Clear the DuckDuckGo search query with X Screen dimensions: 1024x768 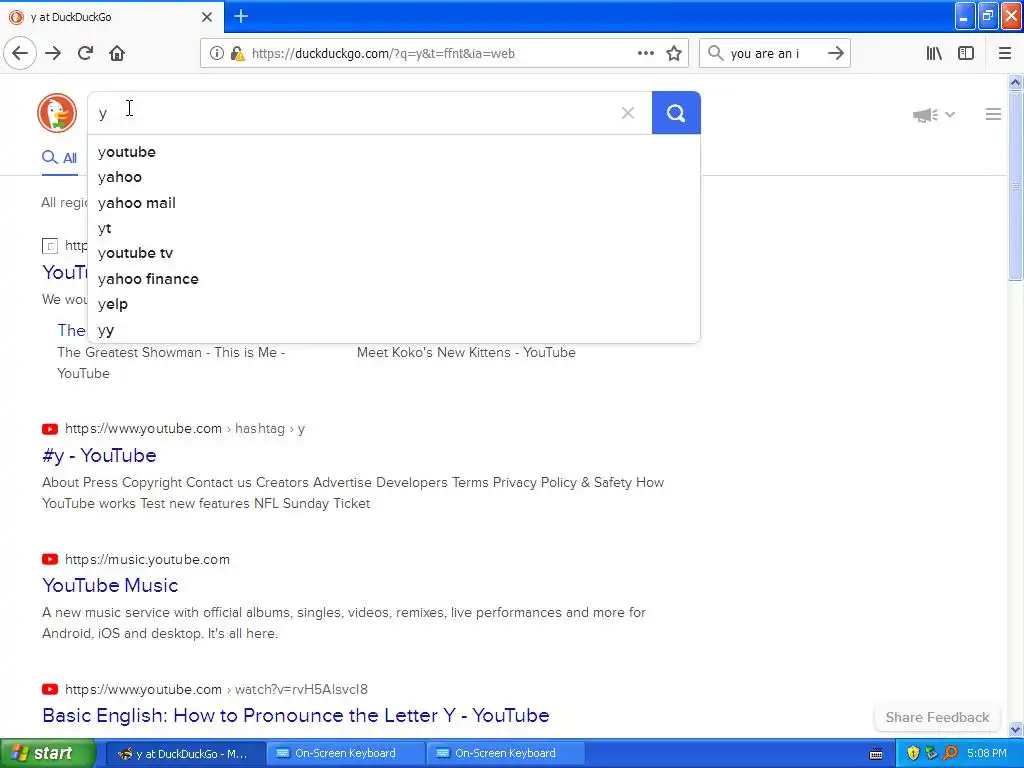click(x=628, y=113)
